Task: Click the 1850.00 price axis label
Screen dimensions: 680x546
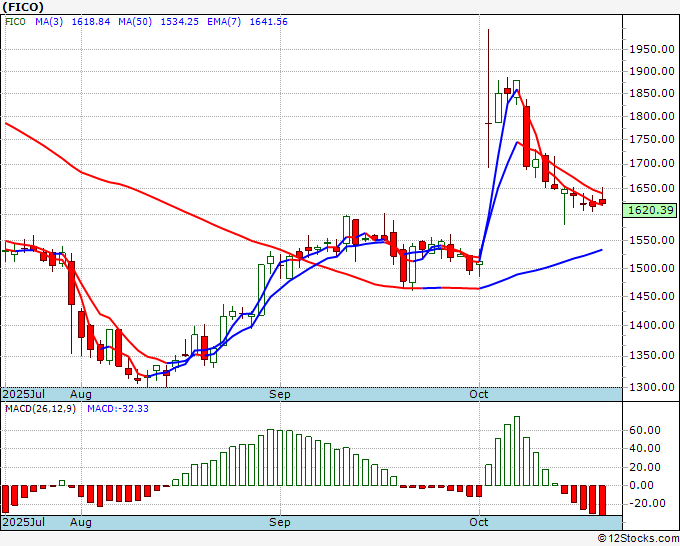Action: [x=652, y=93]
